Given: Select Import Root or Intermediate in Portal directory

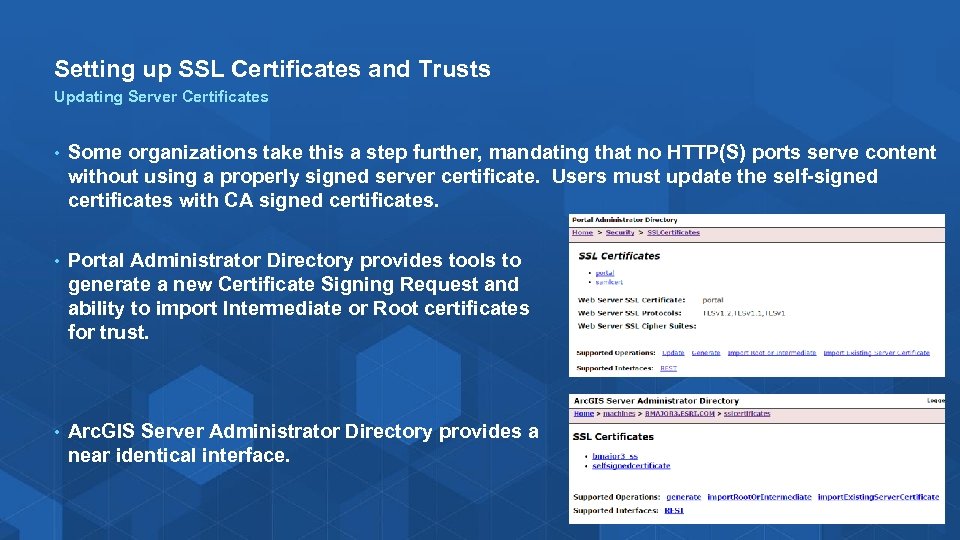Looking at the screenshot, I should (772, 353).
